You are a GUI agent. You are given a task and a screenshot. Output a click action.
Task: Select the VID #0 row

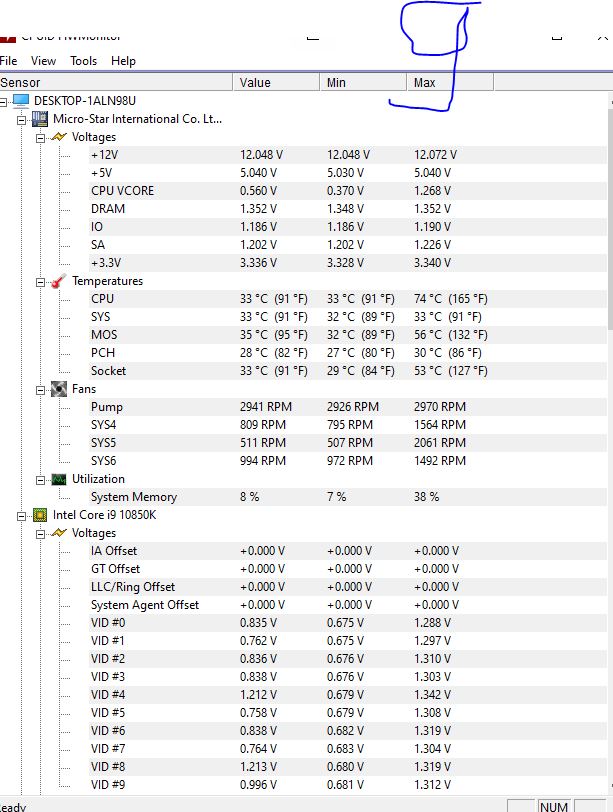(x=348, y=623)
